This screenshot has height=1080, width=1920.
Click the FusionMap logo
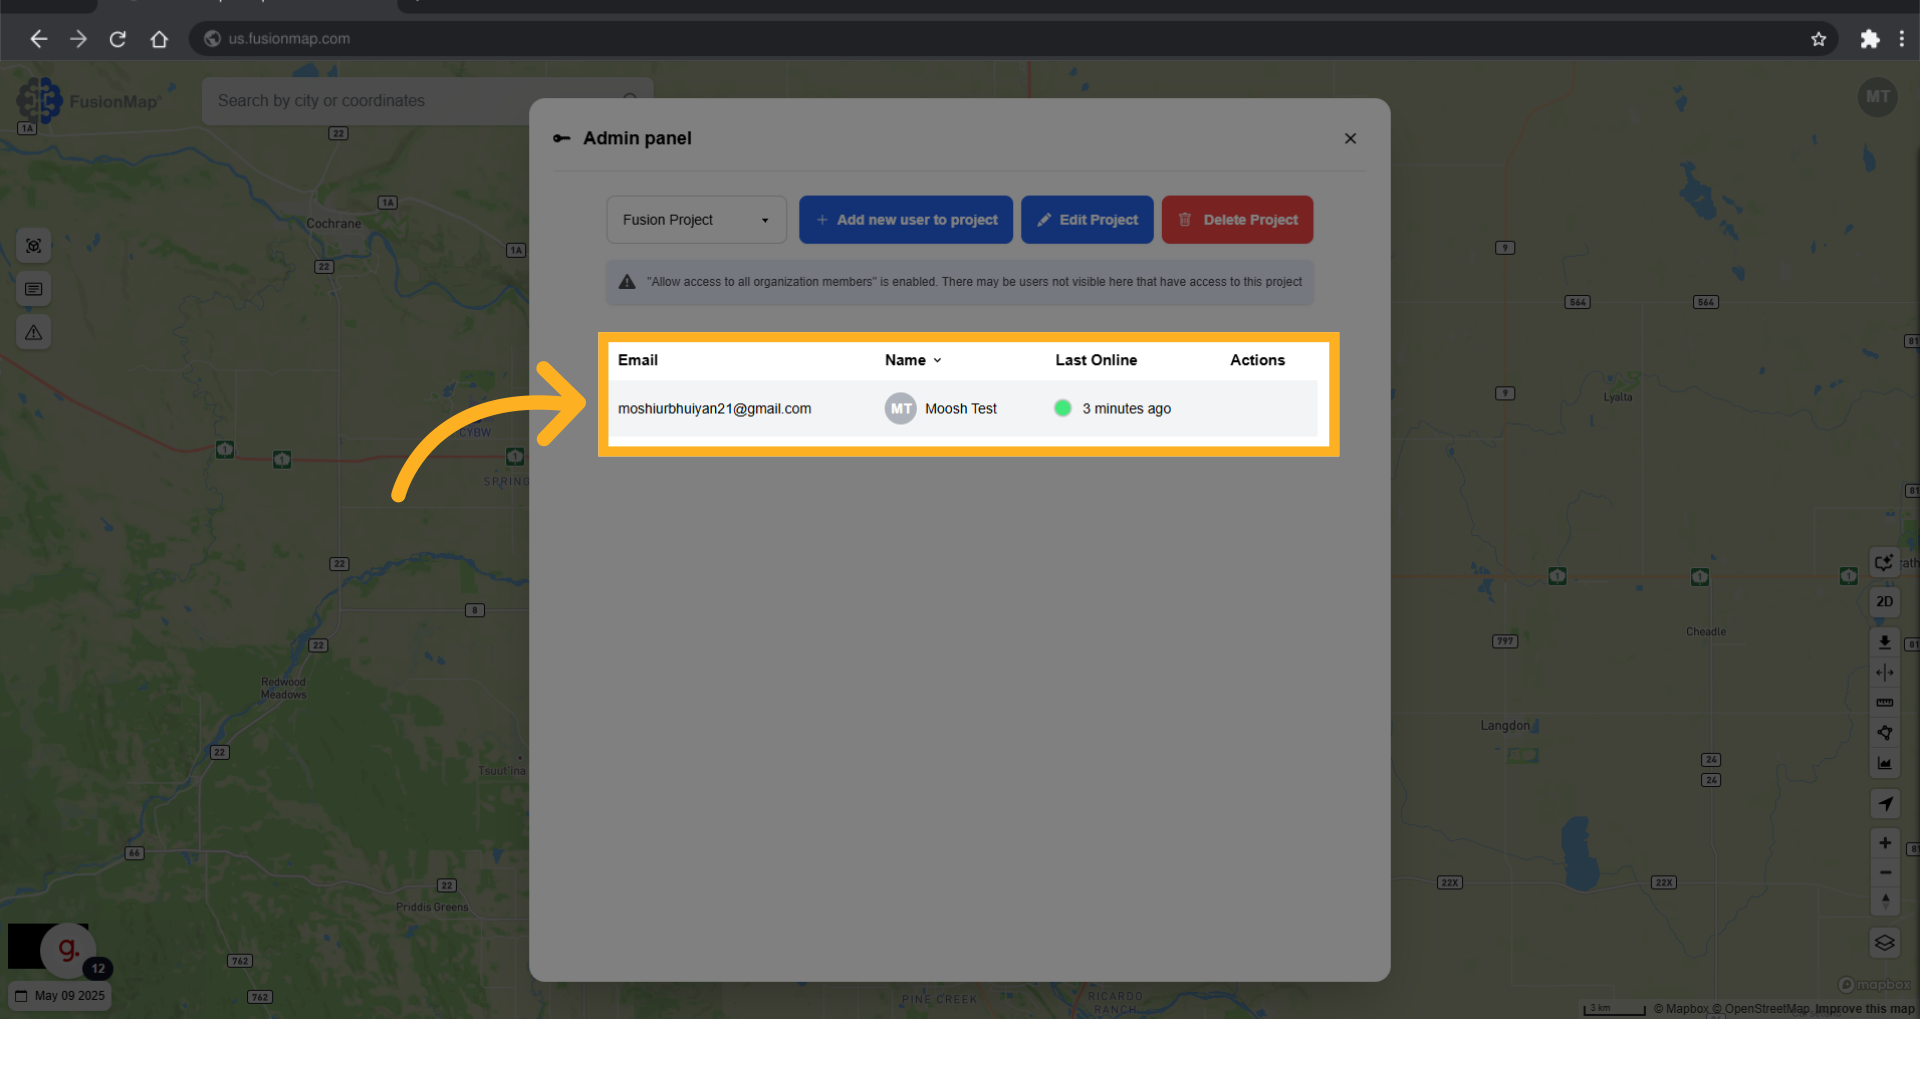tap(88, 101)
